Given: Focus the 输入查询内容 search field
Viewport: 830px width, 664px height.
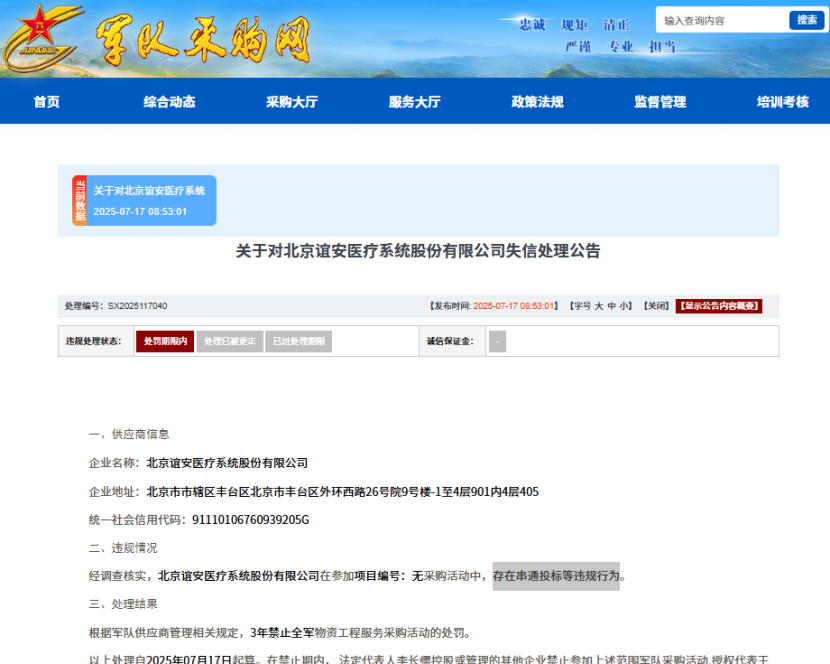Looking at the screenshot, I should (x=723, y=20).
